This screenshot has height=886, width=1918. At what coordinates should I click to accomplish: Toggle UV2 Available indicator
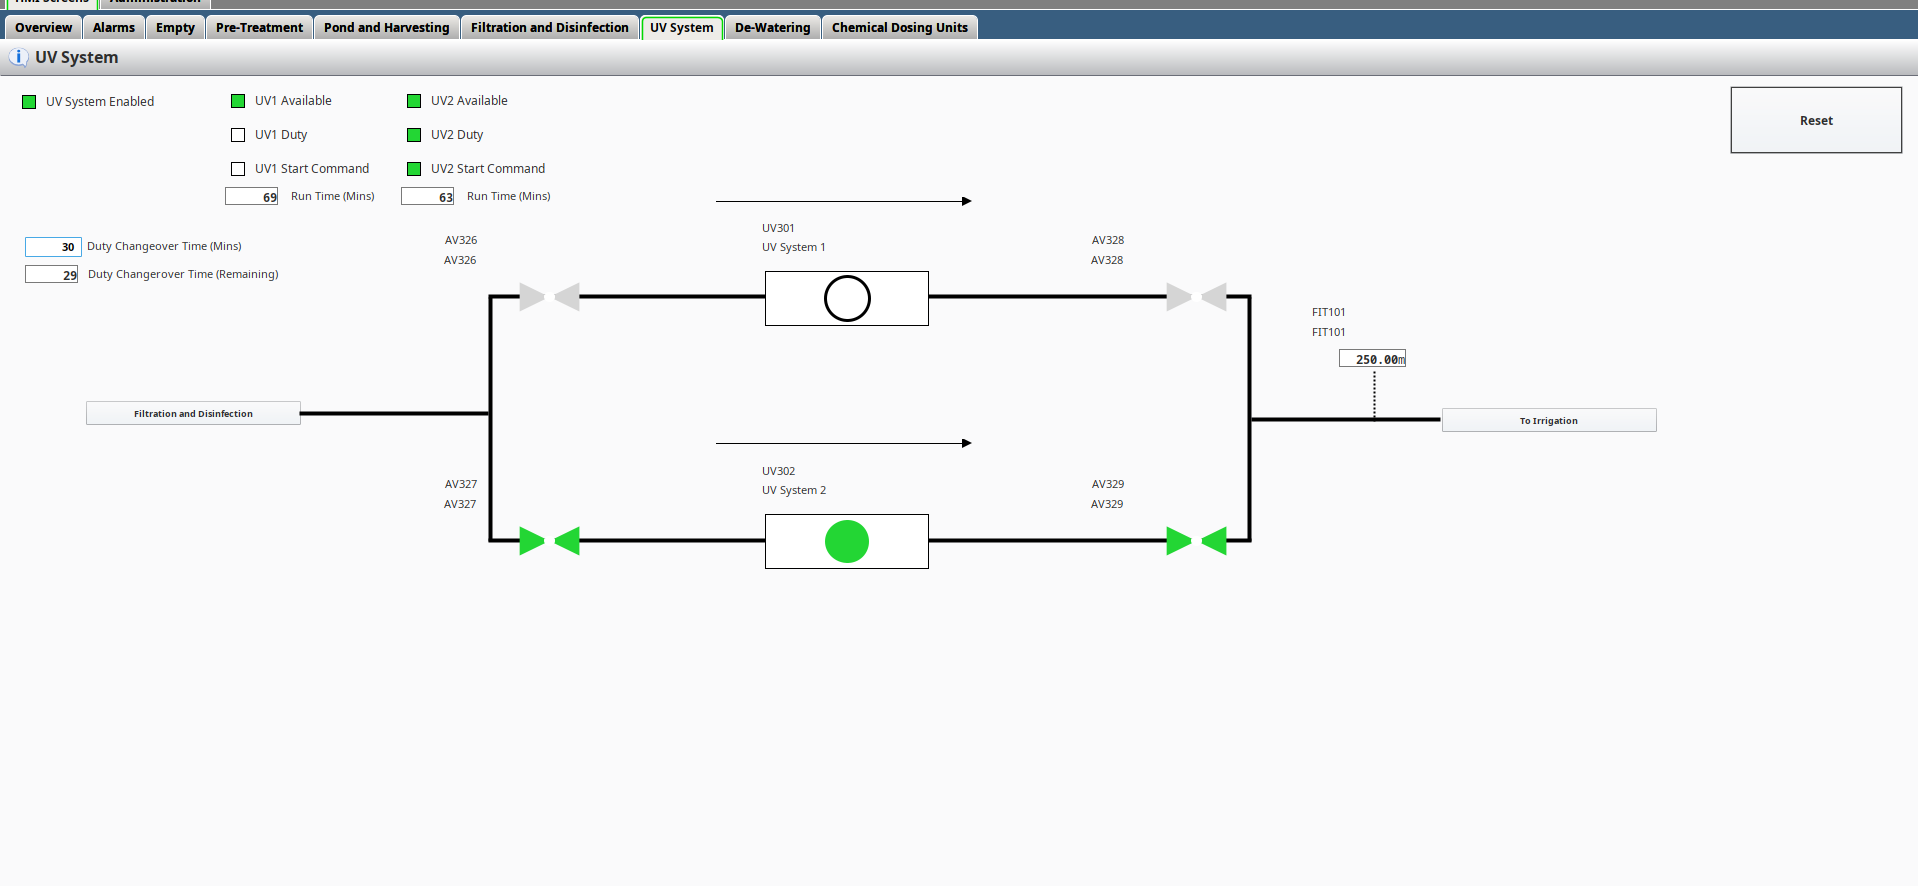[x=414, y=101]
